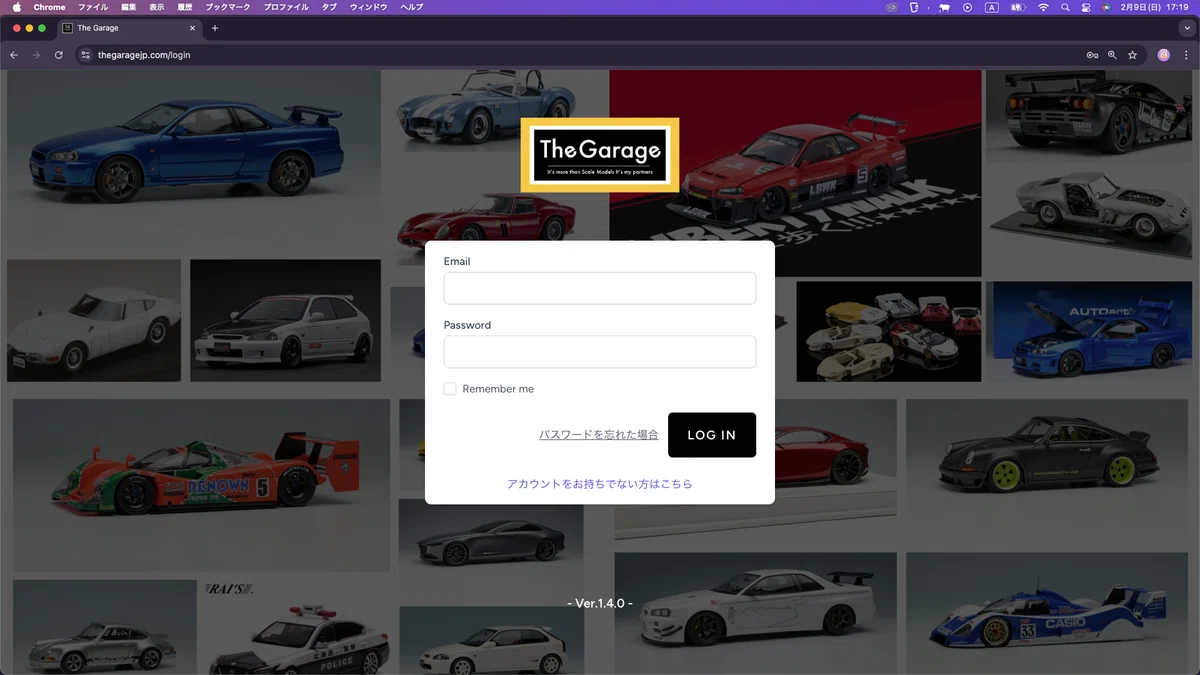Open the ウィンドウ menu
Screen dimensions: 1200x675
[x=369, y=7]
